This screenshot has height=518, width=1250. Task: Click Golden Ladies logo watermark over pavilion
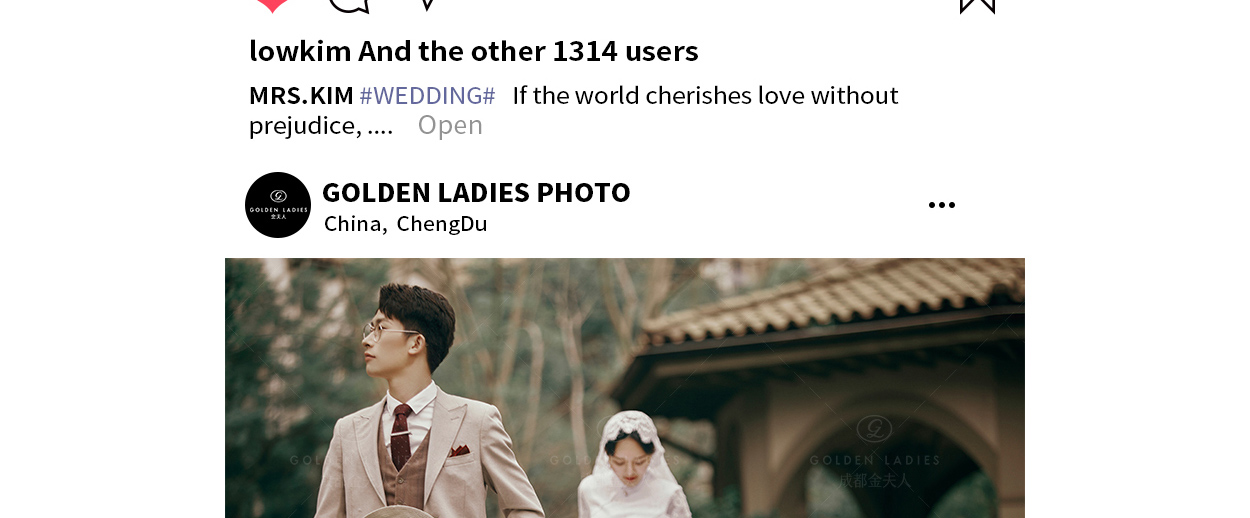pyautogui.click(x=874, y=429)
